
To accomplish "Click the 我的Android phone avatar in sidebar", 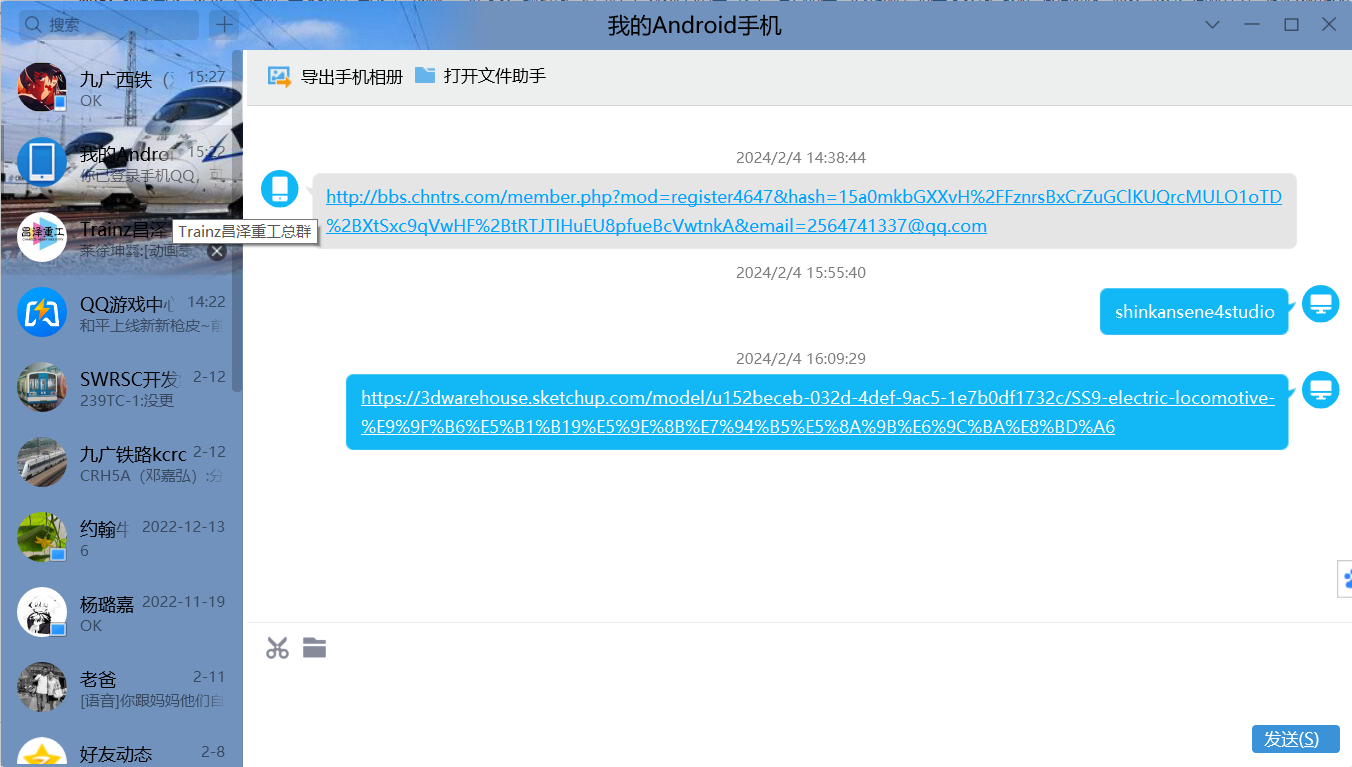I will [42, 162].
